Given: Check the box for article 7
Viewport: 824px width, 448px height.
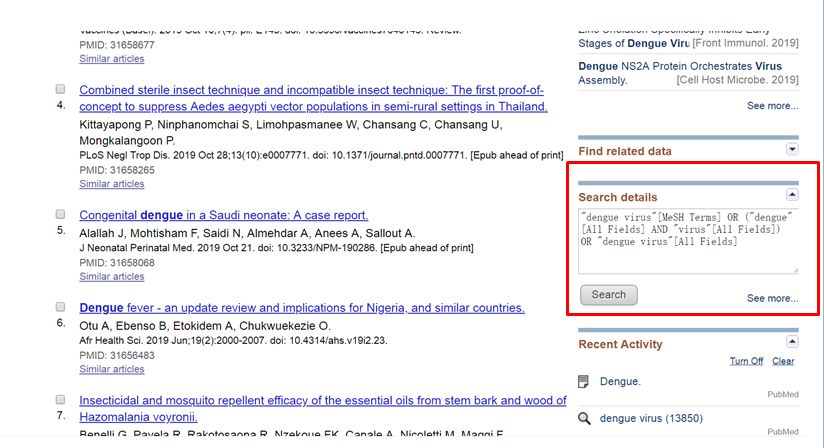Looking at the screenshot, I should (x=60, y=400).
